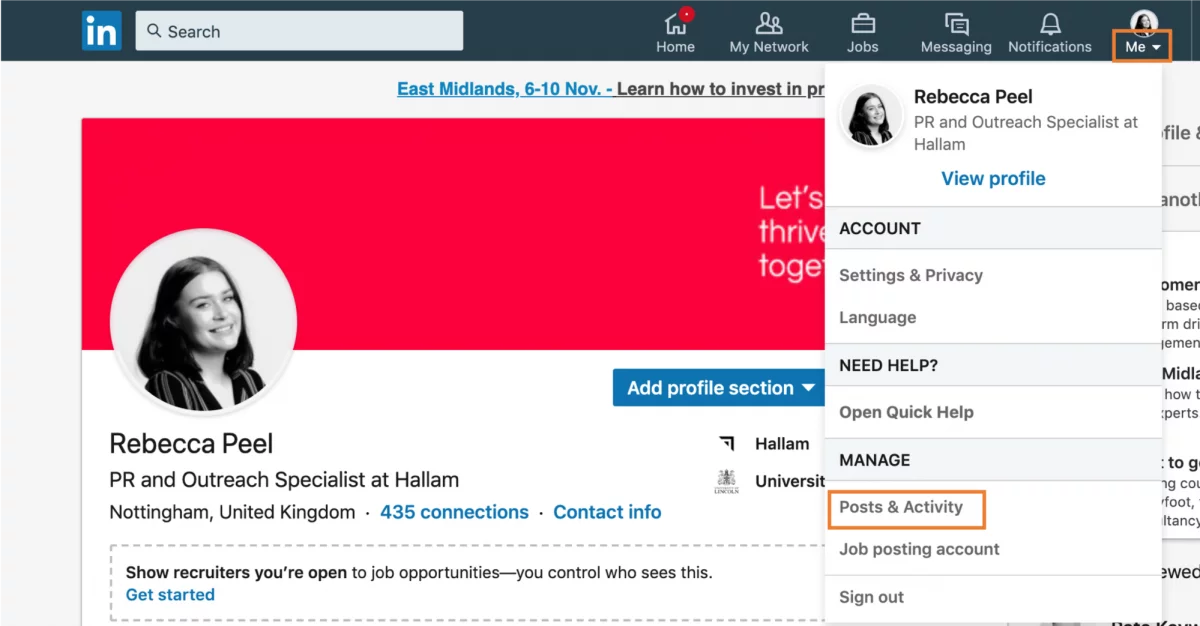
Task: Click Sign out
Action: tap(871, 596)
